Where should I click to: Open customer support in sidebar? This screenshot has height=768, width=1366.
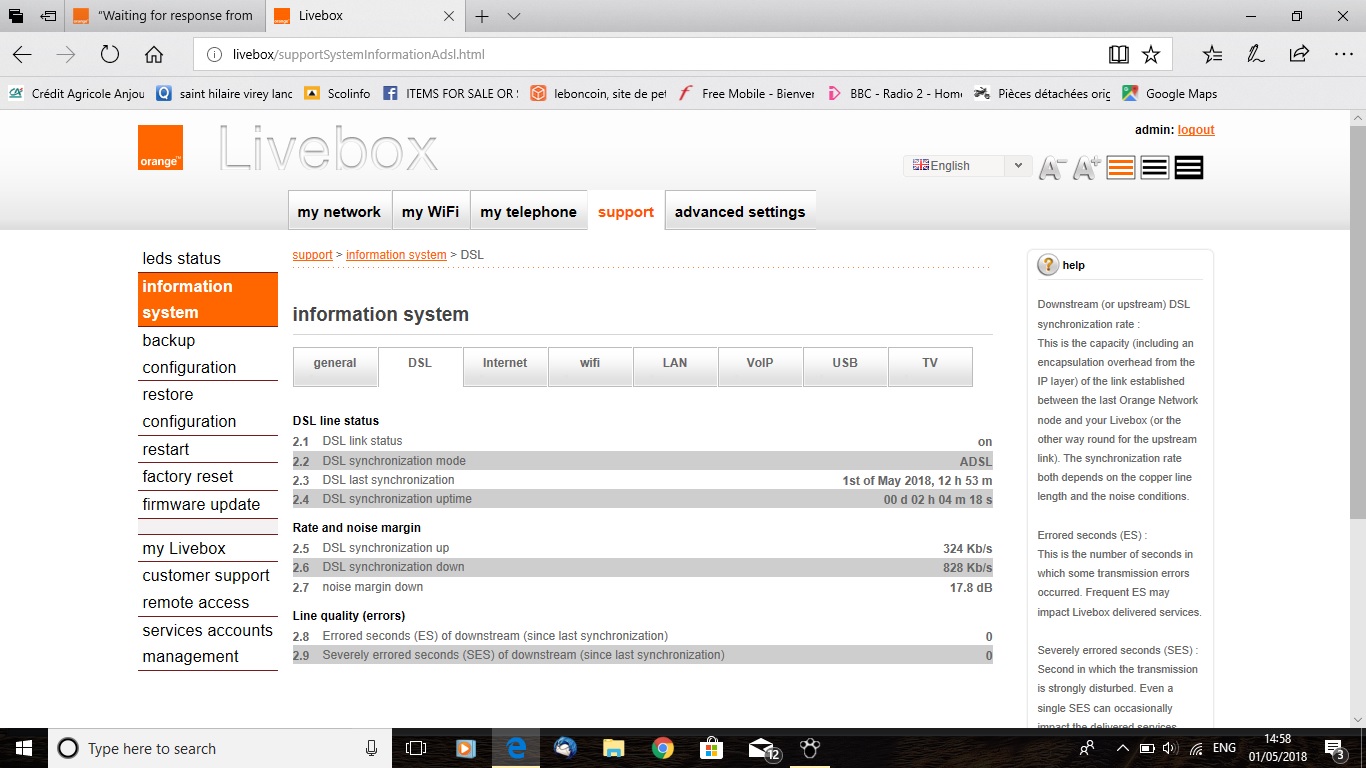pyautogui.click(x=206, y=575)
